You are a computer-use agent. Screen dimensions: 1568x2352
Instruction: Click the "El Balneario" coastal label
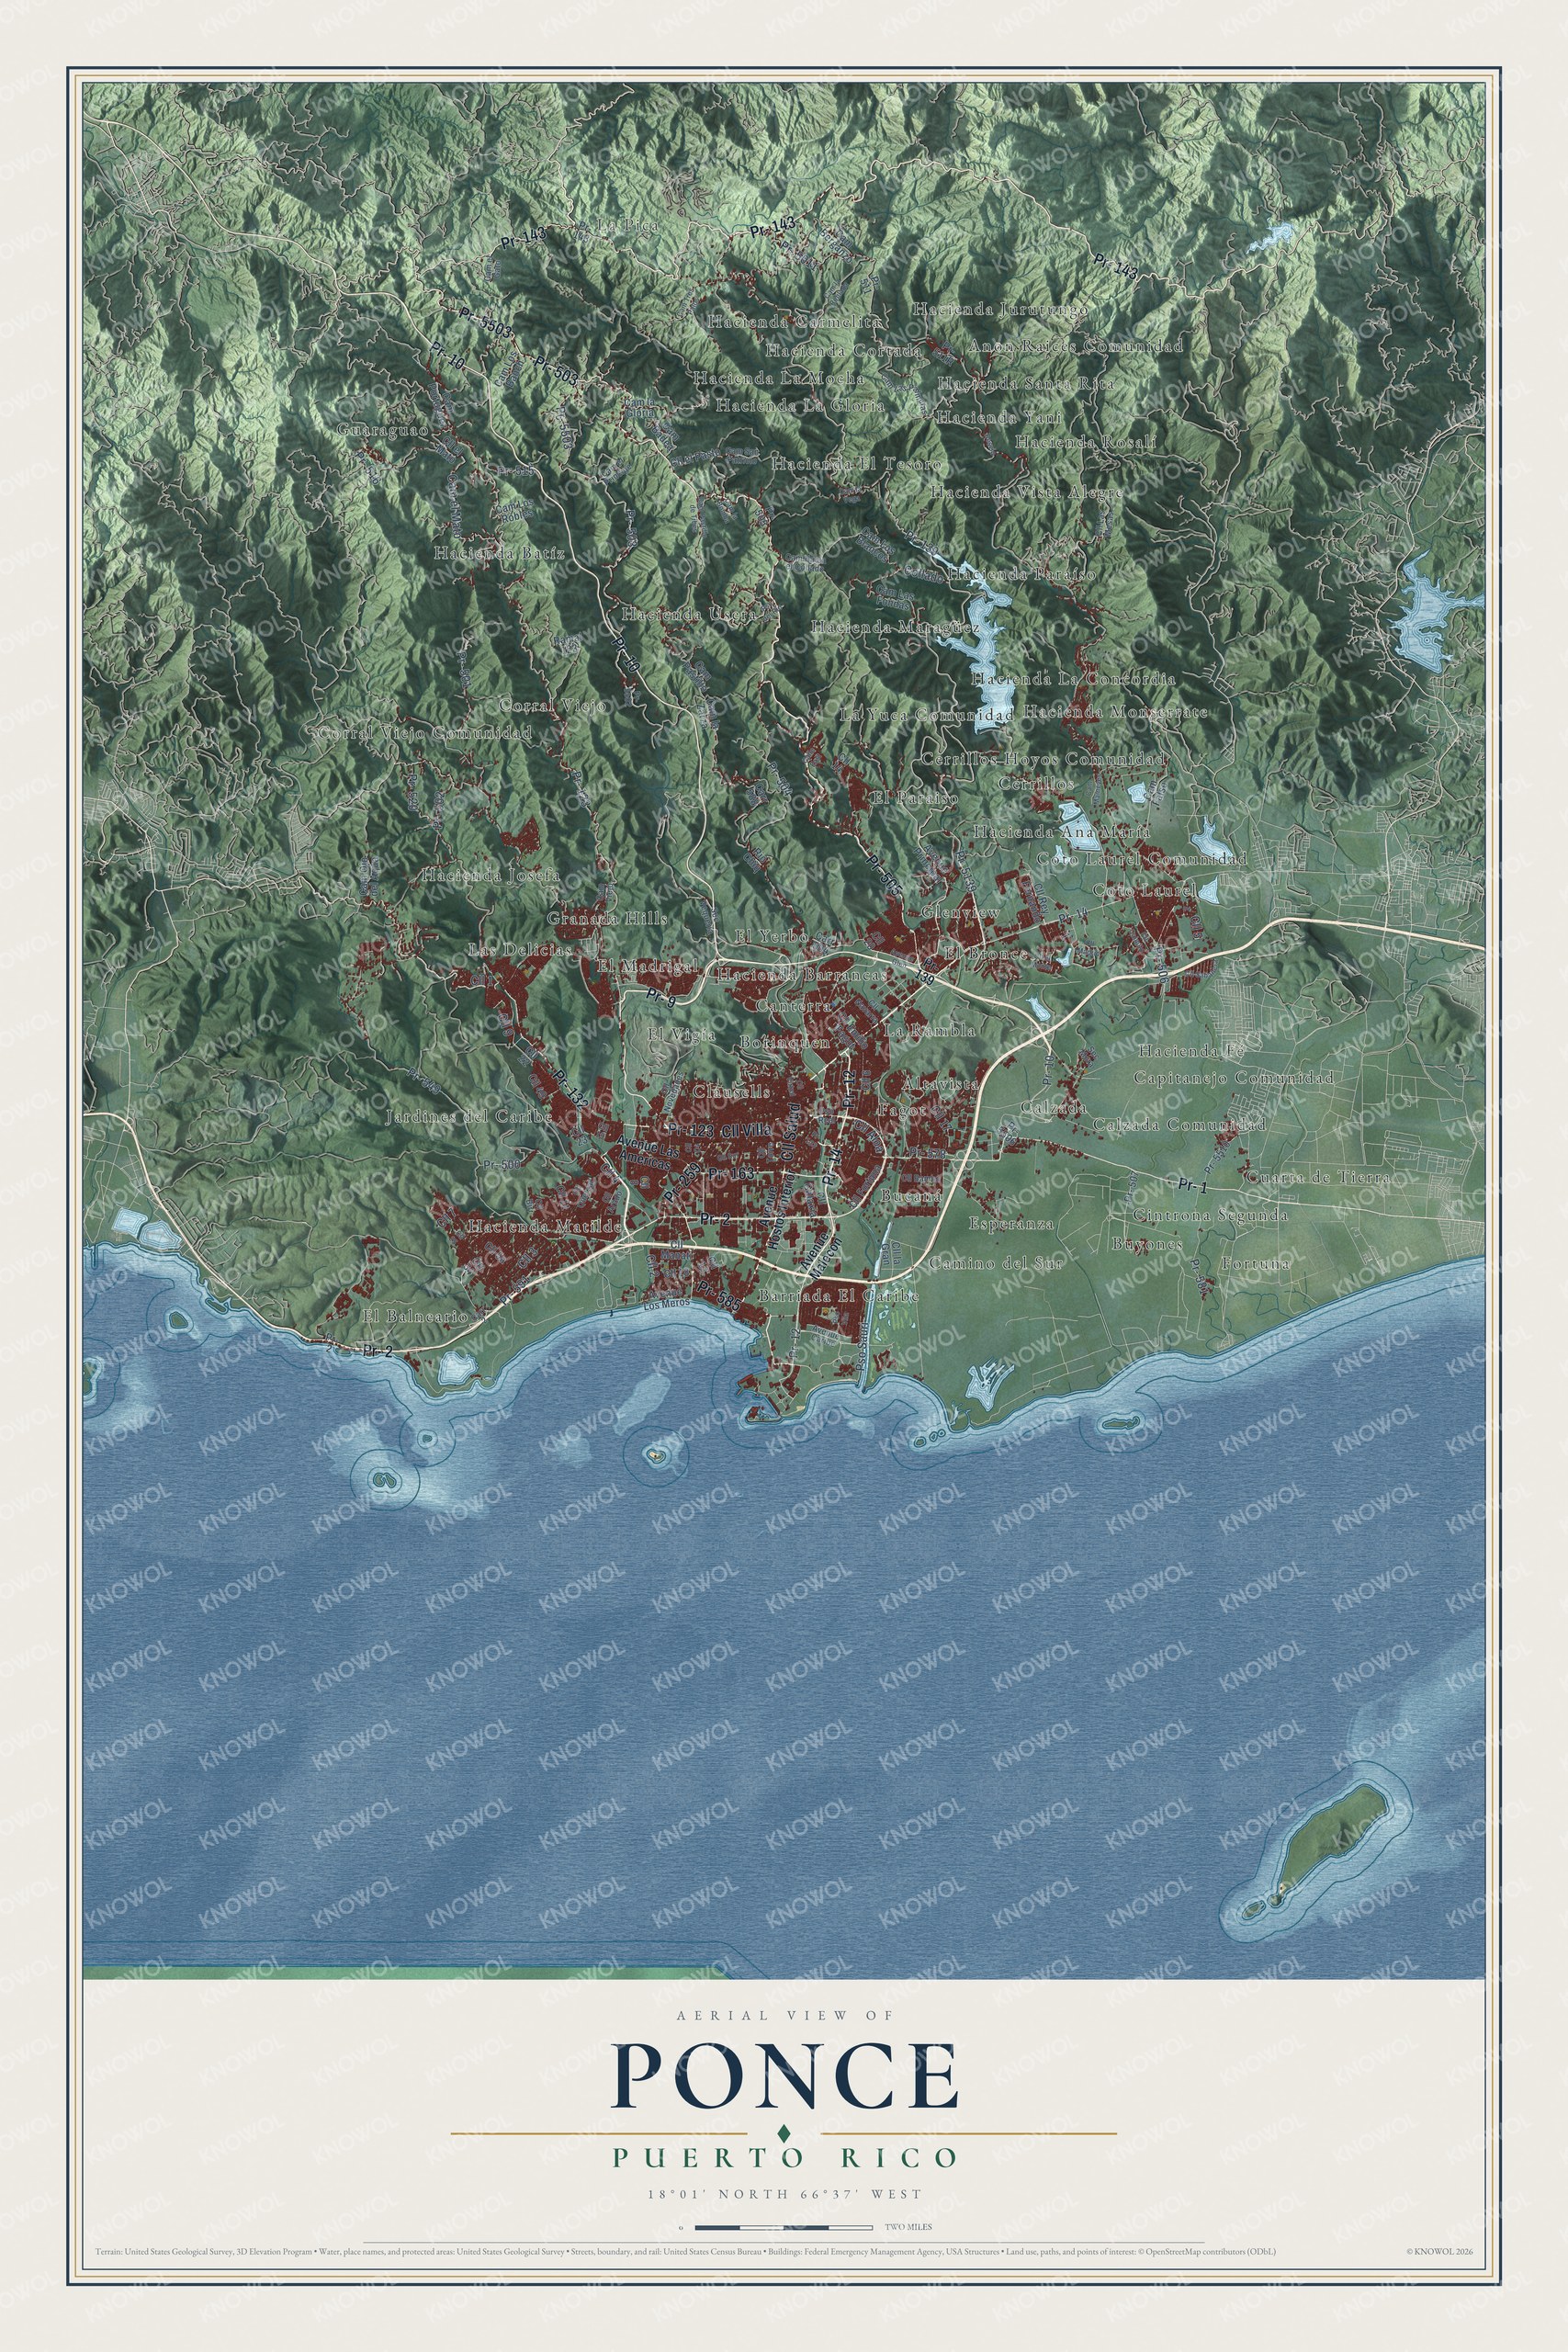(414, 1316)
